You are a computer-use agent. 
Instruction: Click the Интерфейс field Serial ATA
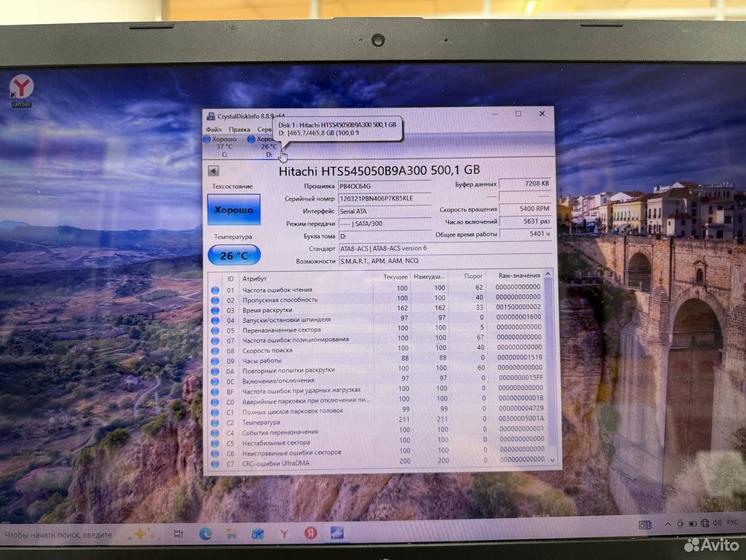tap(384, 211)
